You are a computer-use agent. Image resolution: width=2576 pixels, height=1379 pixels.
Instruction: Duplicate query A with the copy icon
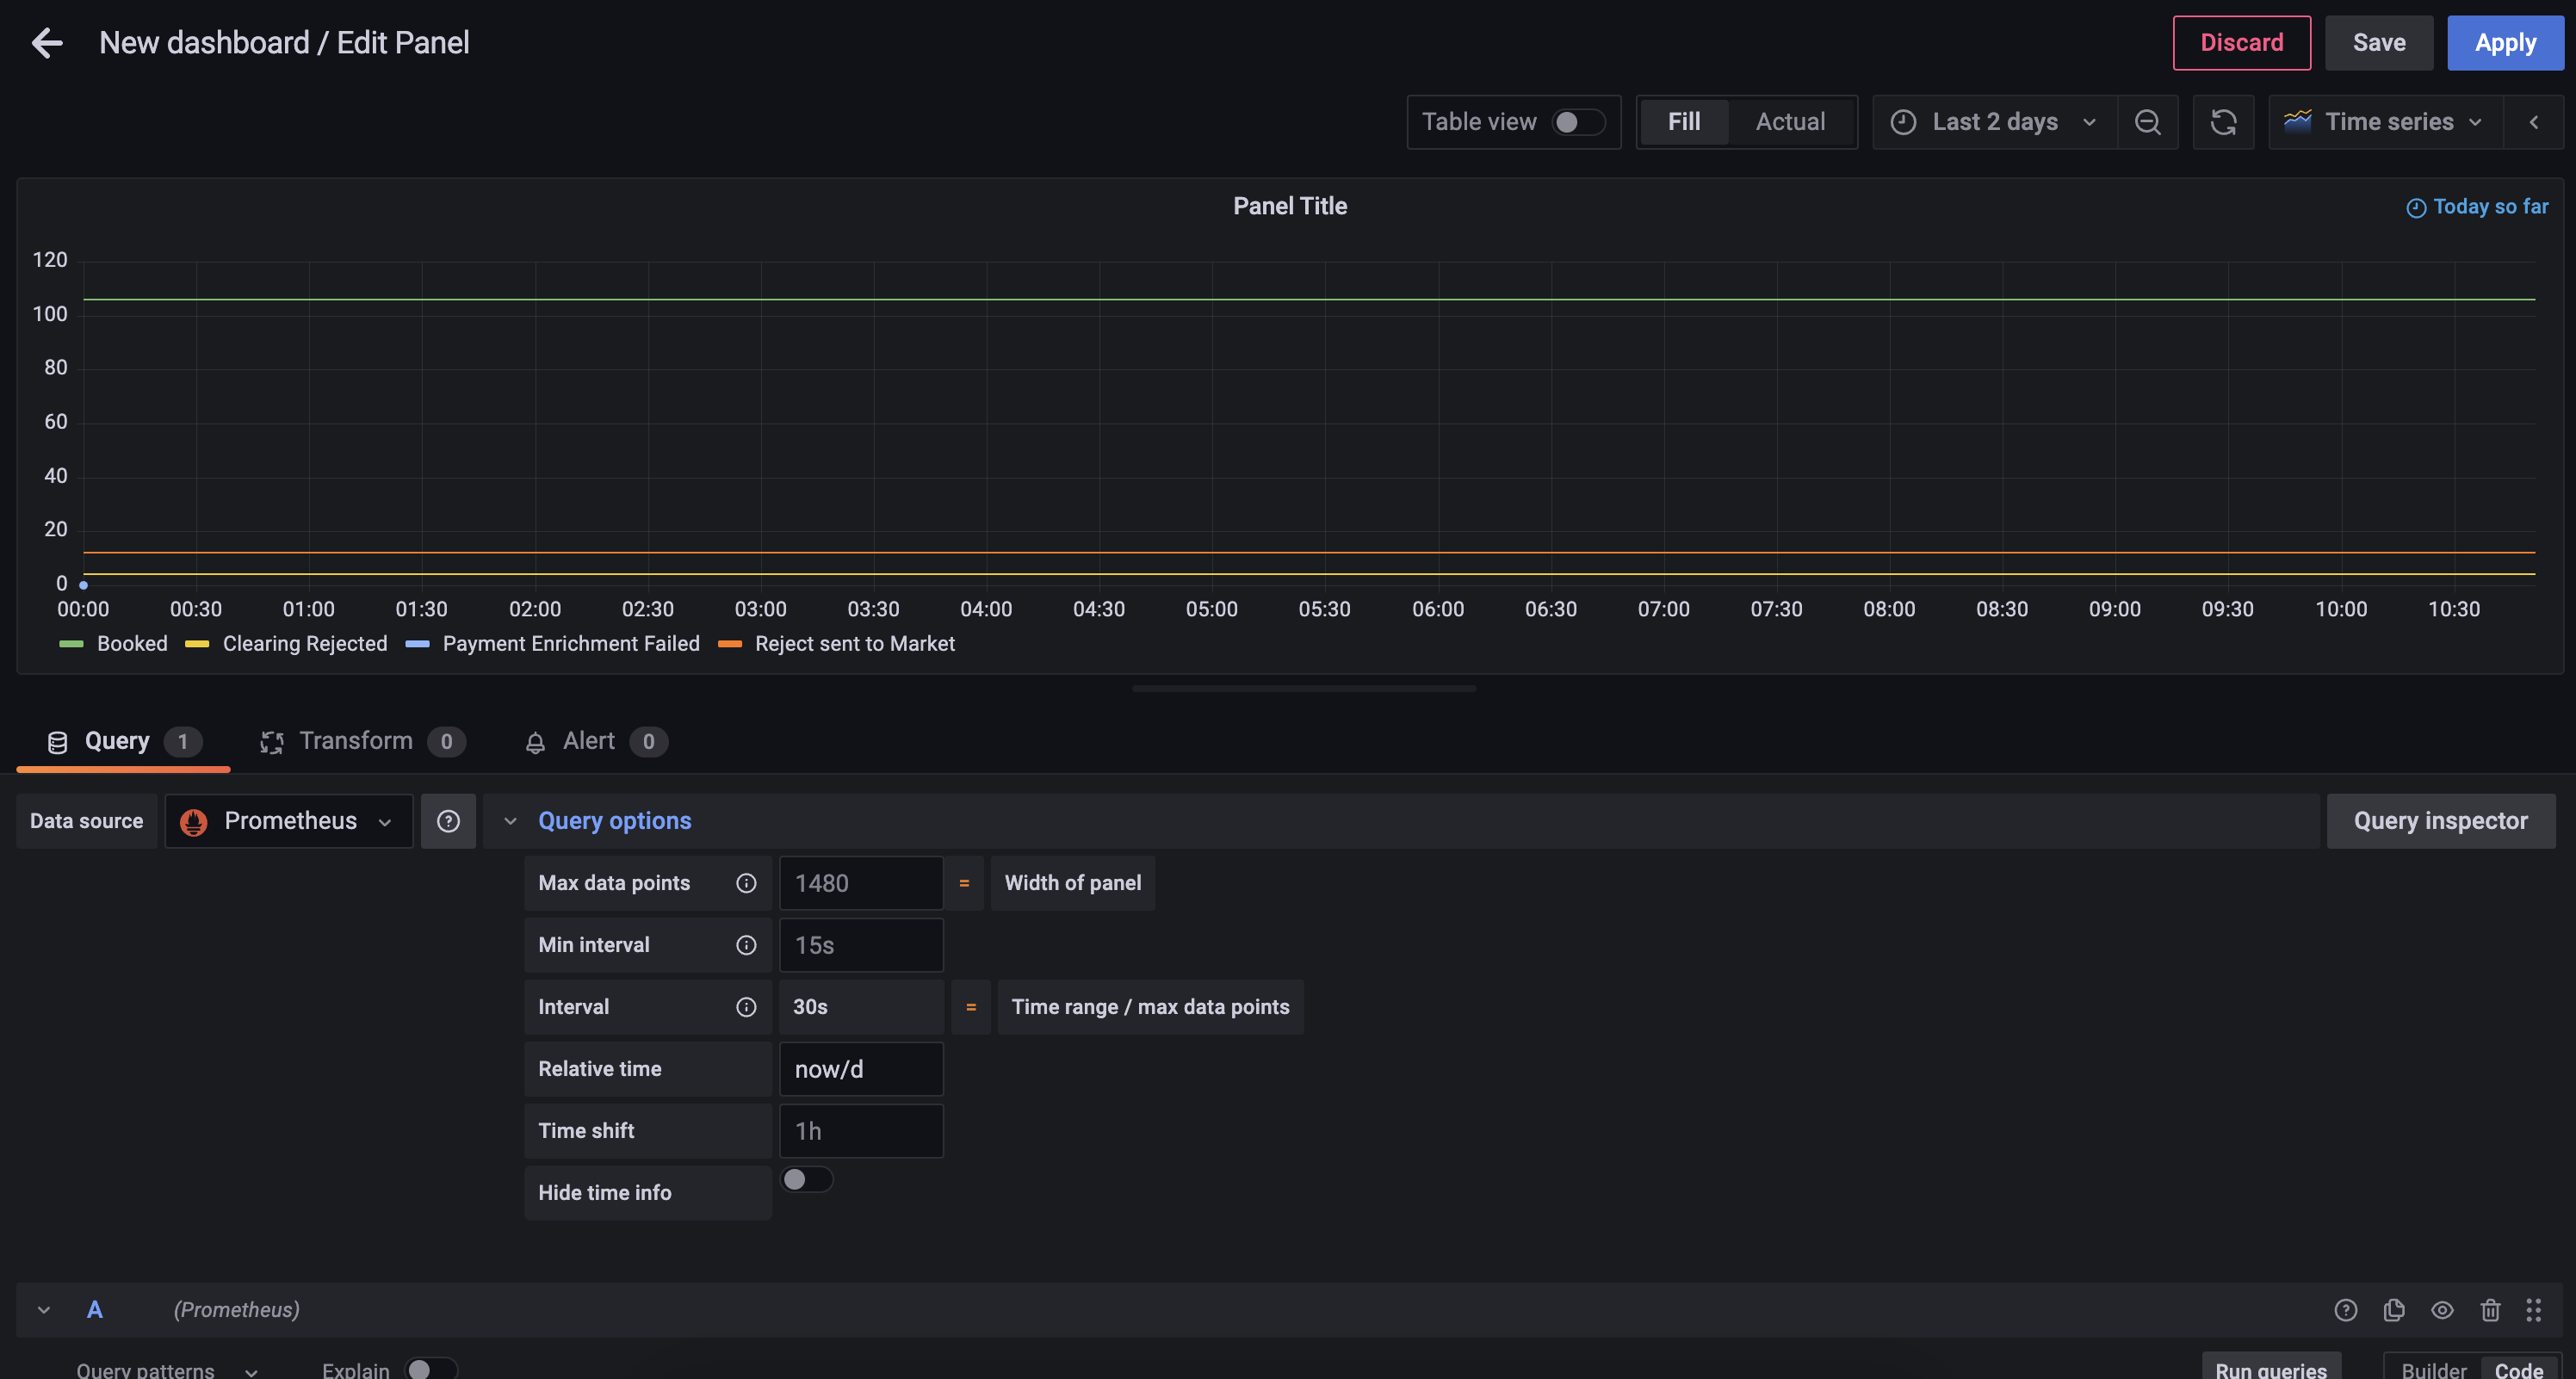point(2394,1310)
